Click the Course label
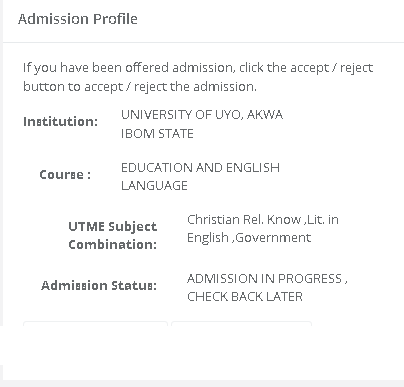 [65, 174]
